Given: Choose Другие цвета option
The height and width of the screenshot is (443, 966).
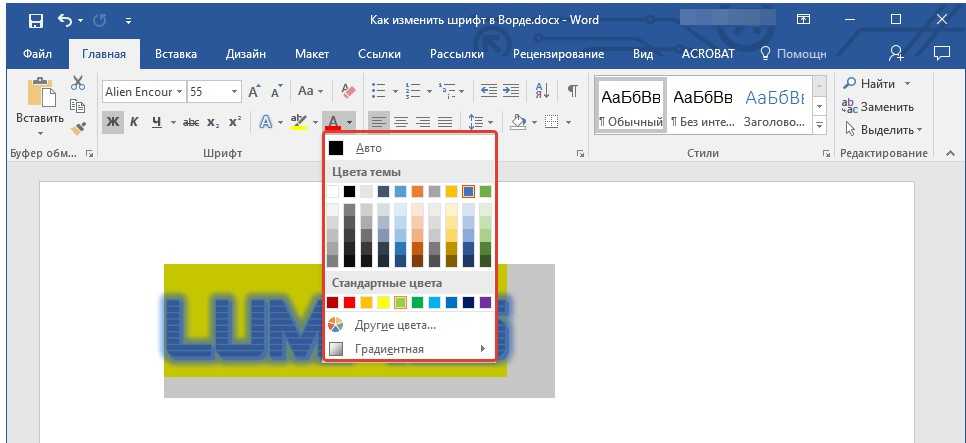Looking at the screenshot, I should (x=395, y=325).
